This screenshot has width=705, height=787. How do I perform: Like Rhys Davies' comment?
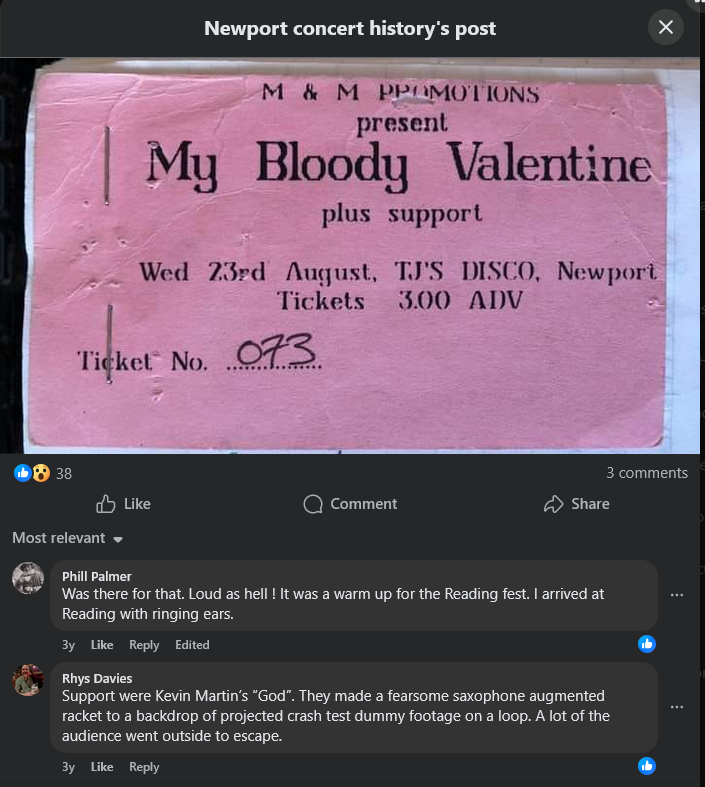[x=102, y=767]
